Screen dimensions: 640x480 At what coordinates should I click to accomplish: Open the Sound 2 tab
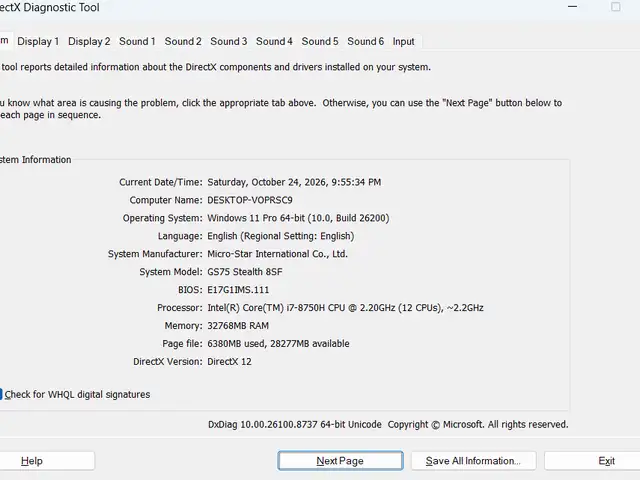click(x=183, y=41)
